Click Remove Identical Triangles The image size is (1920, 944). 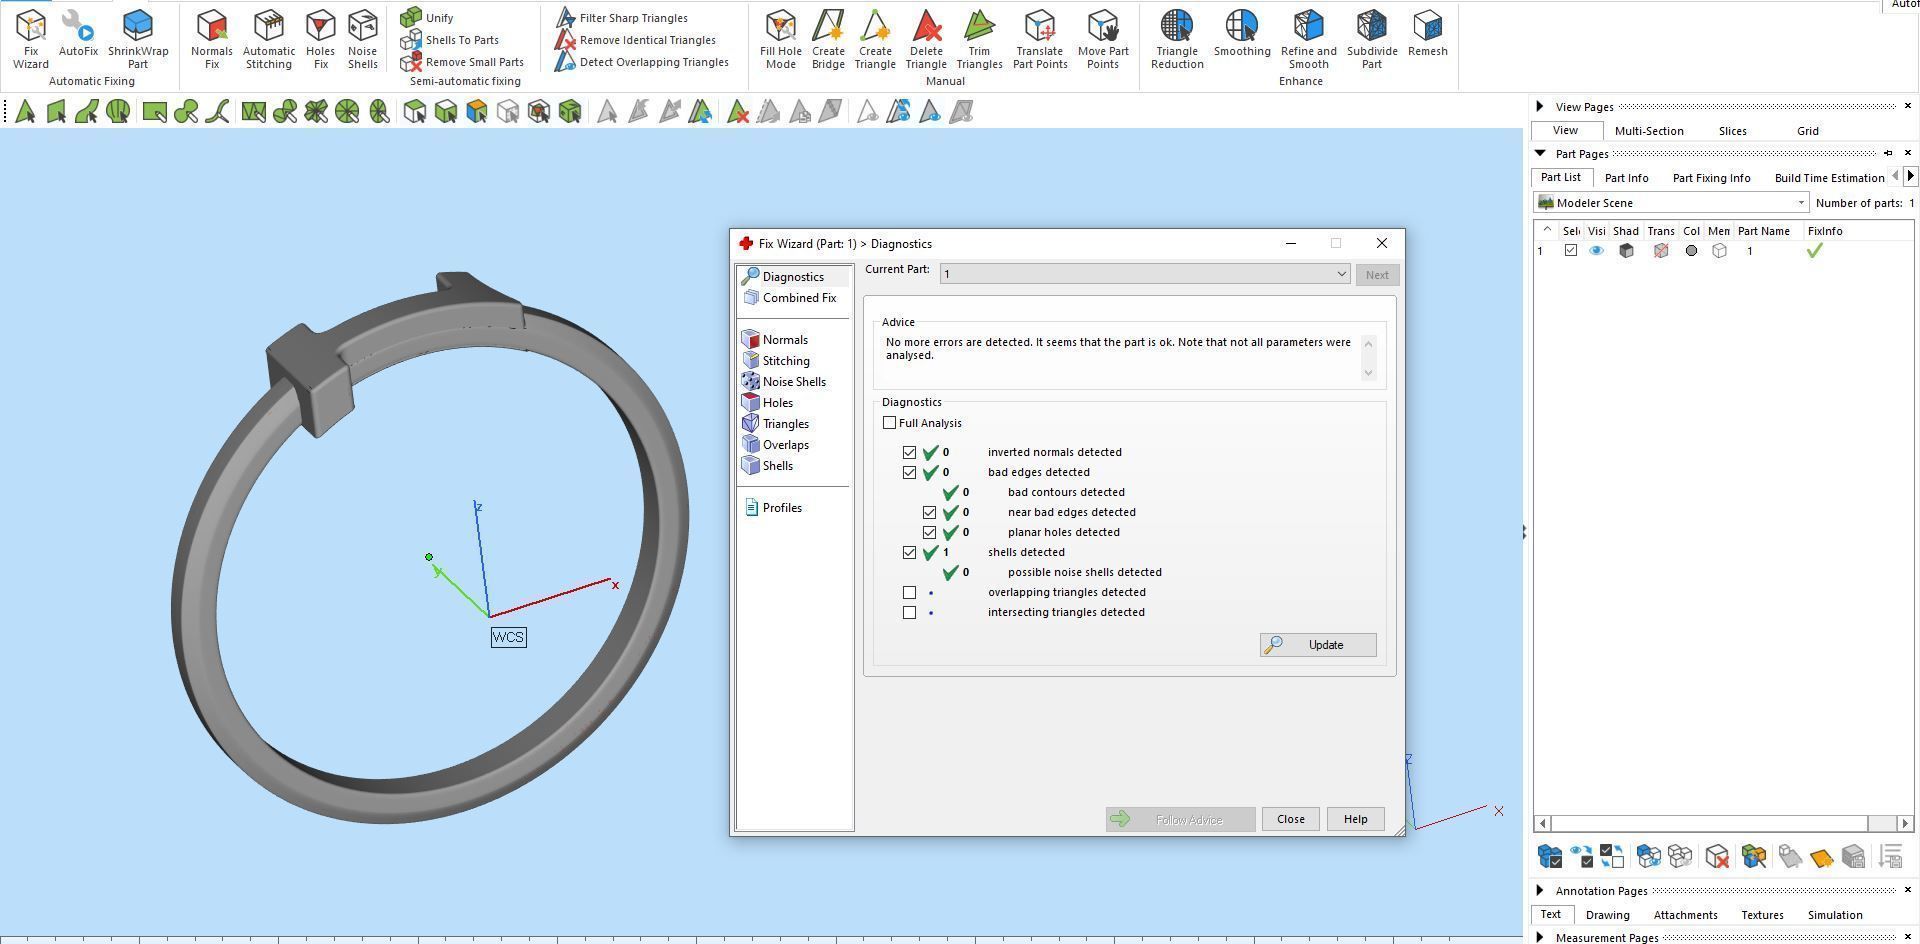635,40
